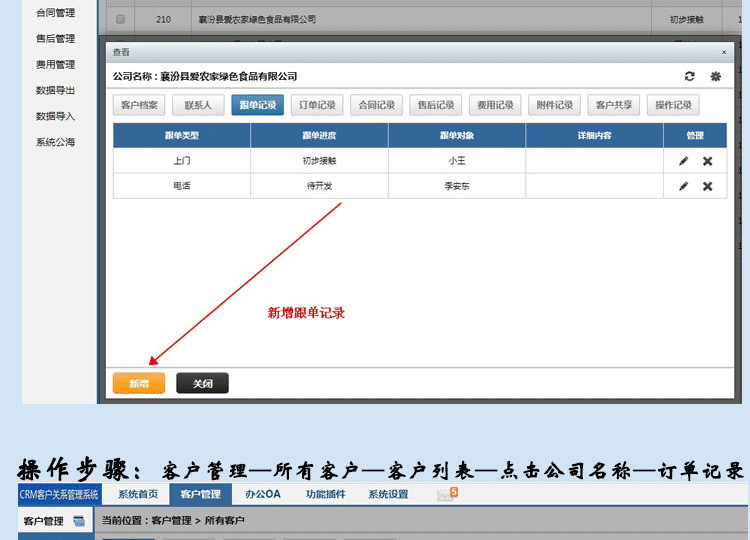Go to 系统首页 in the lower navigation bar
The height and width of the screenshot is (540, 750).
pyautogui.click(x=138, y=494)
